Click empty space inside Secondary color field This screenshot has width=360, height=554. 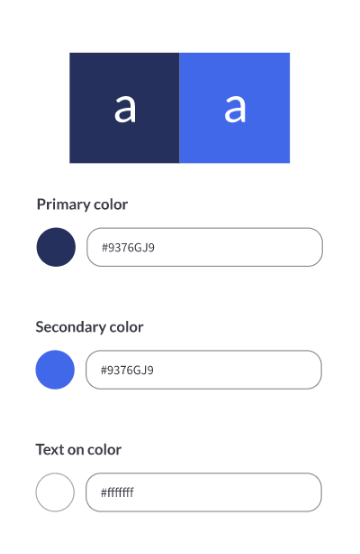[x=240, y=370]
